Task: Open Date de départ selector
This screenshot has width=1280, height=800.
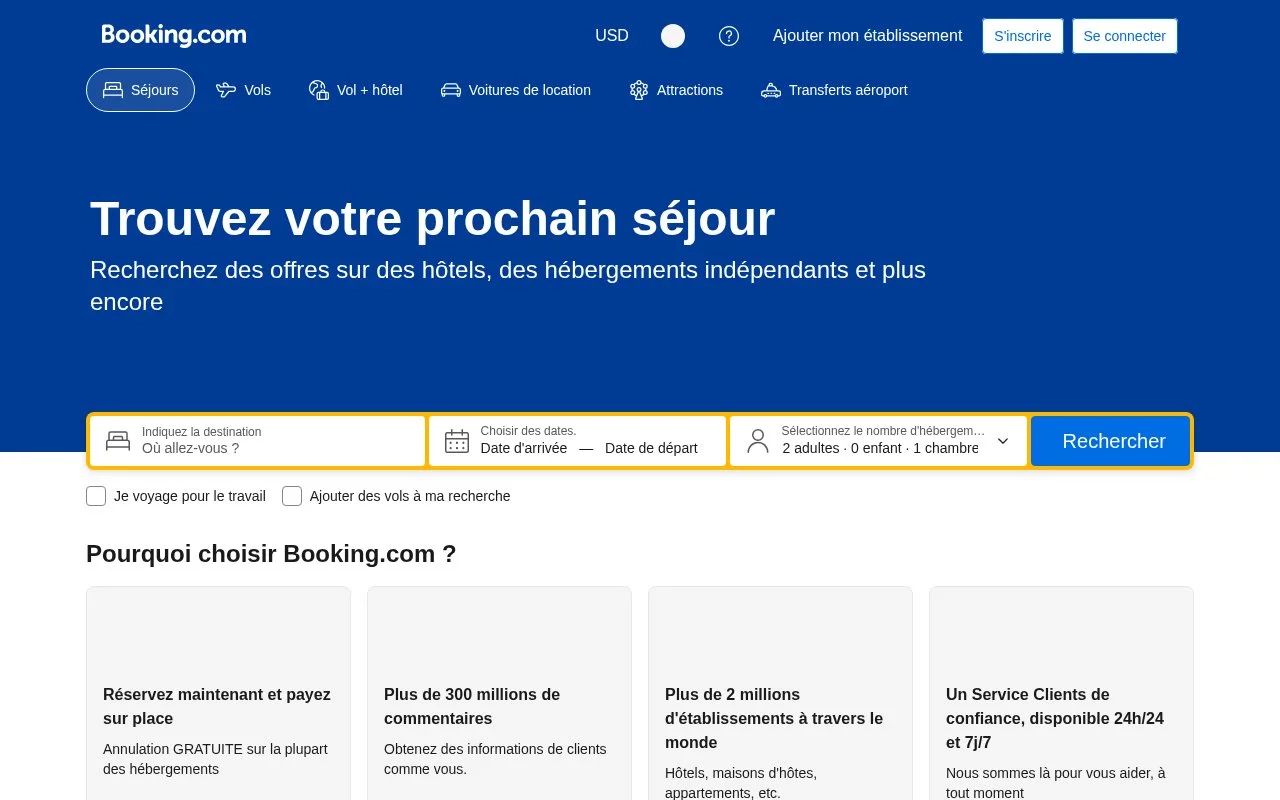Action: coord(651,448)
